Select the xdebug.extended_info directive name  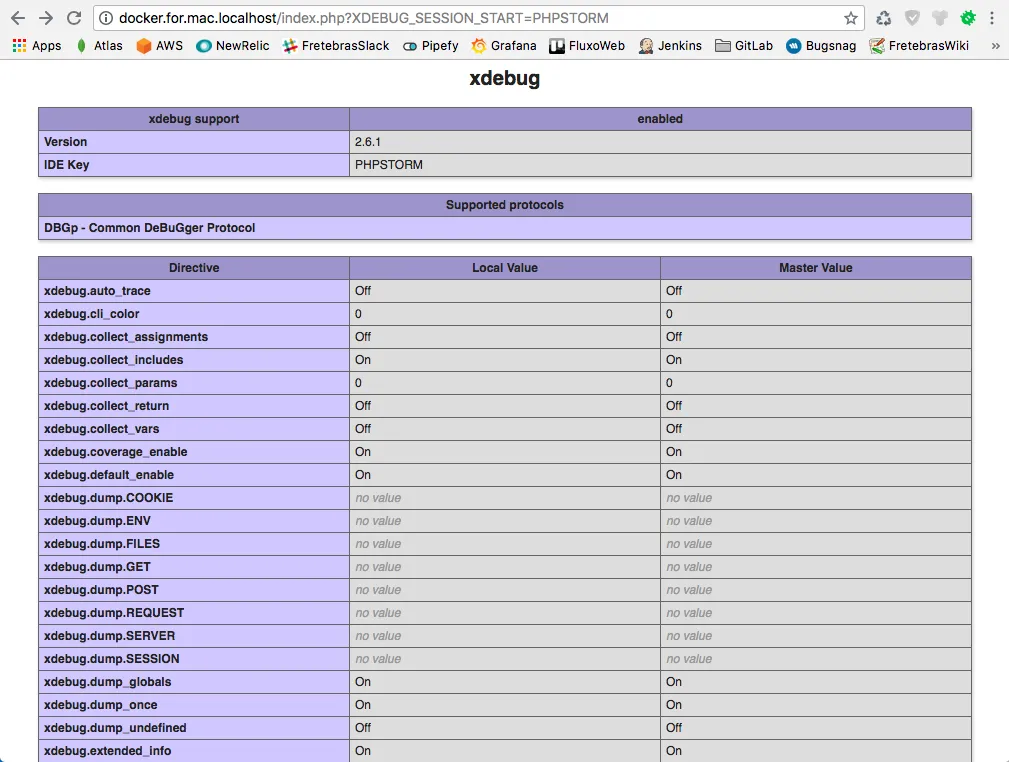(x=107, y=751)
